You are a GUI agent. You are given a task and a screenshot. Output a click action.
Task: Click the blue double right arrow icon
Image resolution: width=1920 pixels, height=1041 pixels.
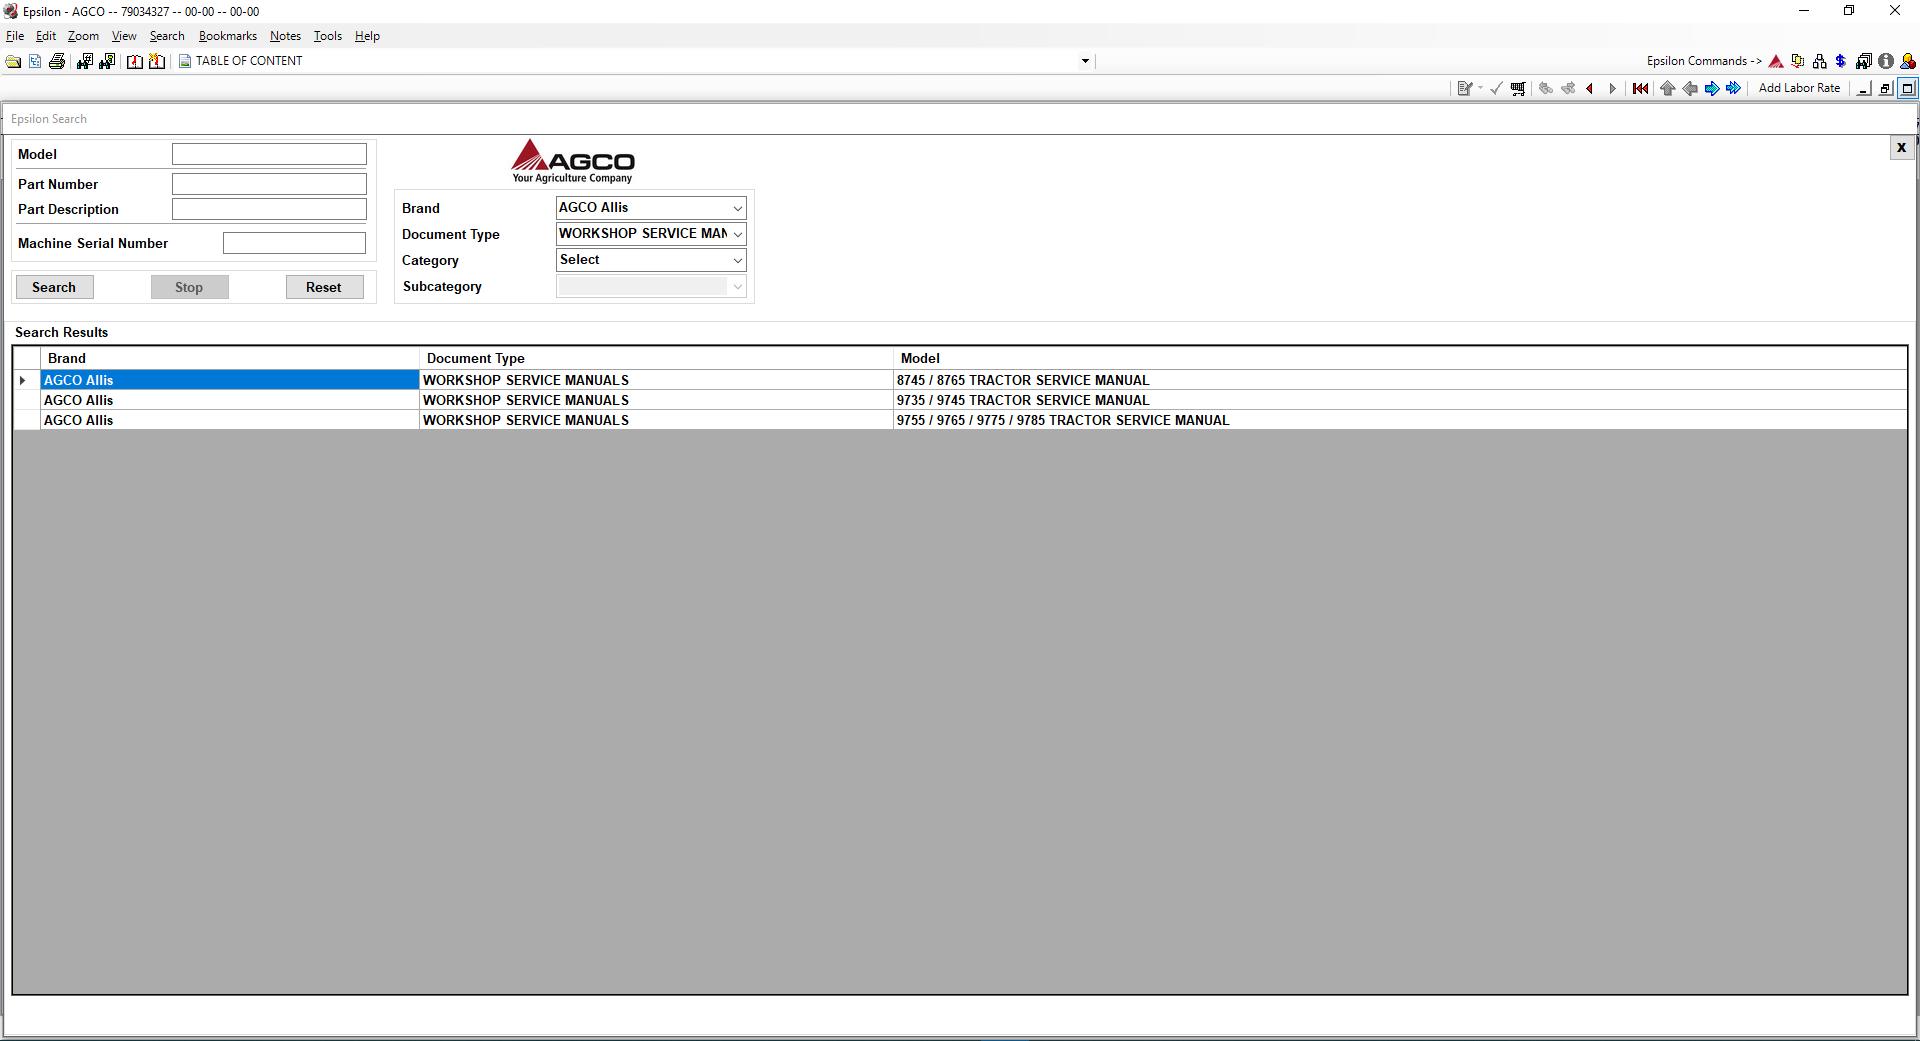tap(1734, 89)
